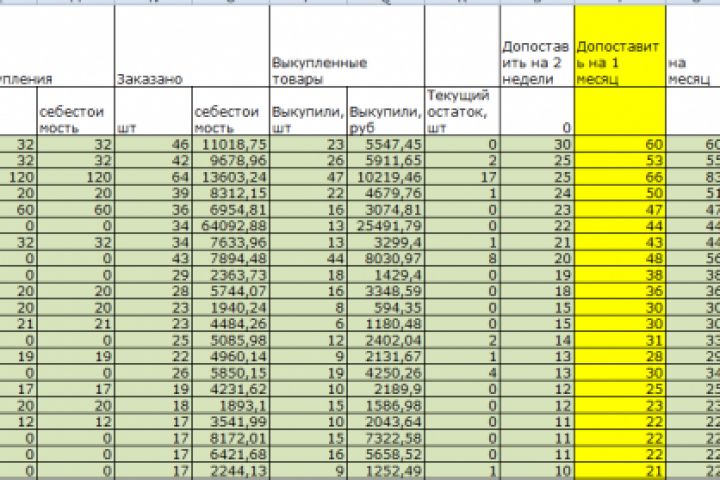Viewport: 720px width, 480px height.
Task: Select the cell reading 1940,24
Action: [x=231, y=307]
